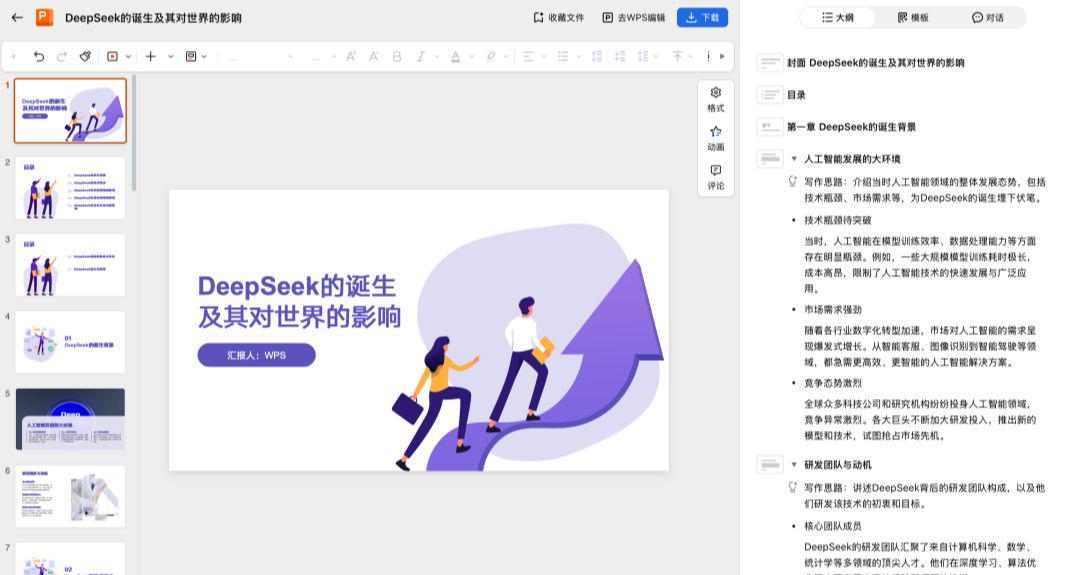The width and height of the screenshot is (1080, 575).
Task: Select slide 5 thumbnail
Action: tap(70, 419)
